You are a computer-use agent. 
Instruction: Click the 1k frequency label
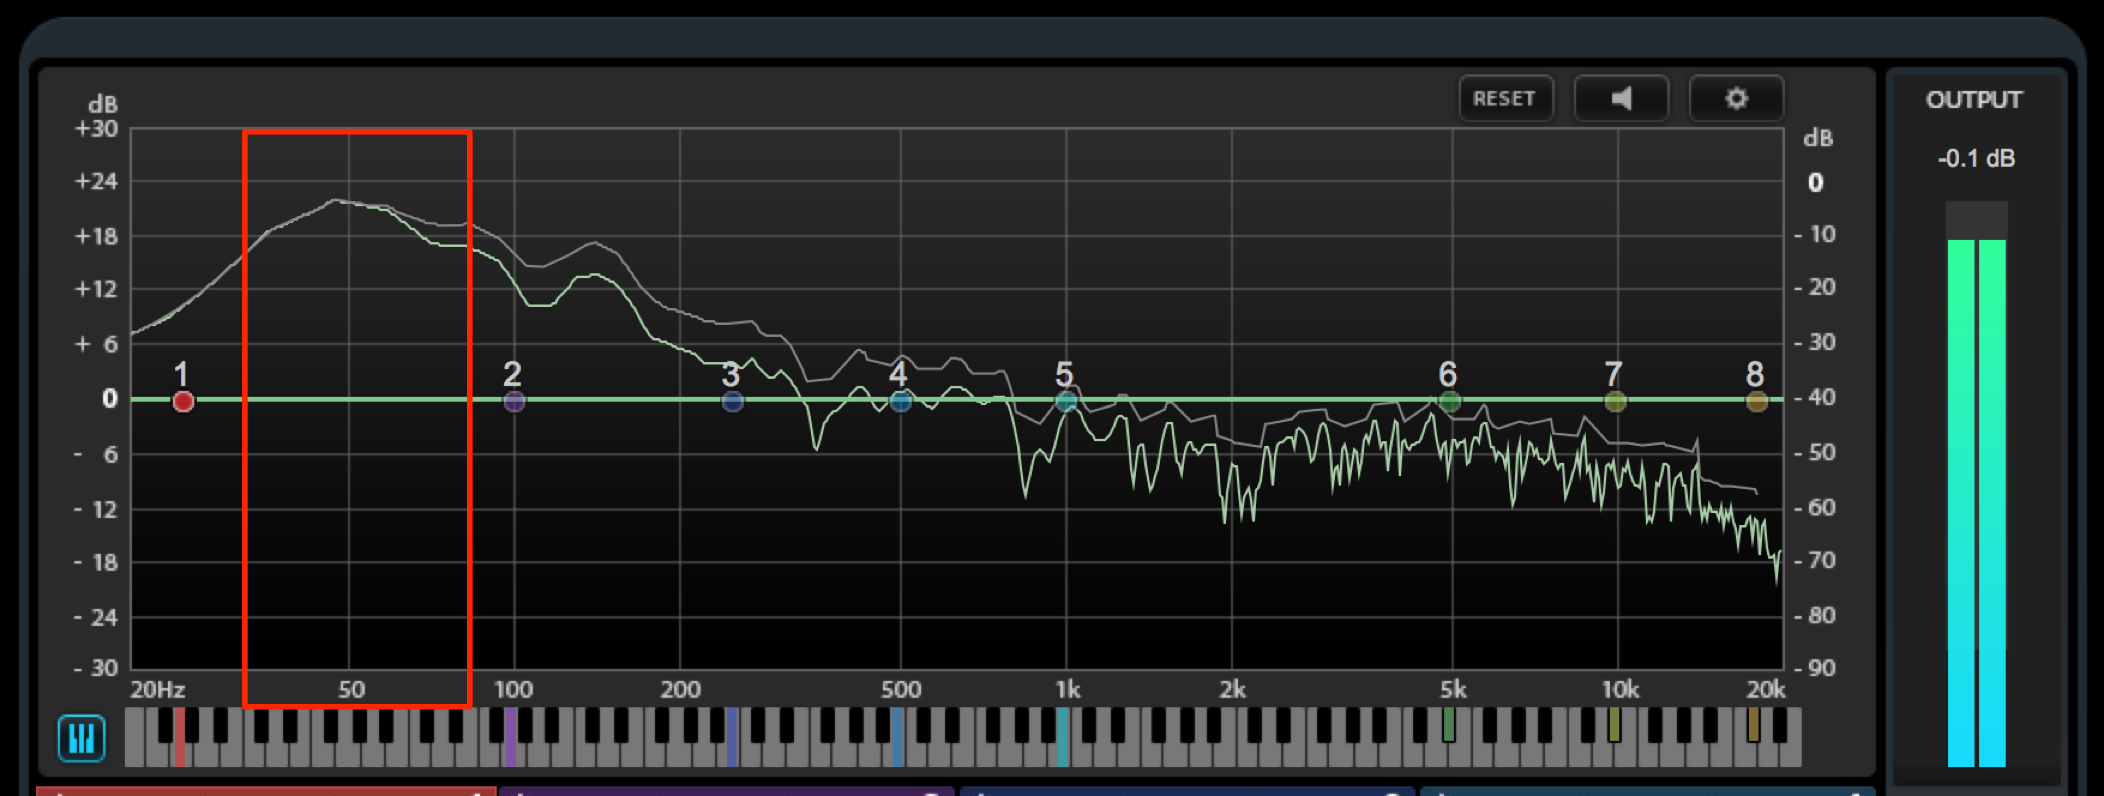pyautogui.click(x=1067, y=690)
